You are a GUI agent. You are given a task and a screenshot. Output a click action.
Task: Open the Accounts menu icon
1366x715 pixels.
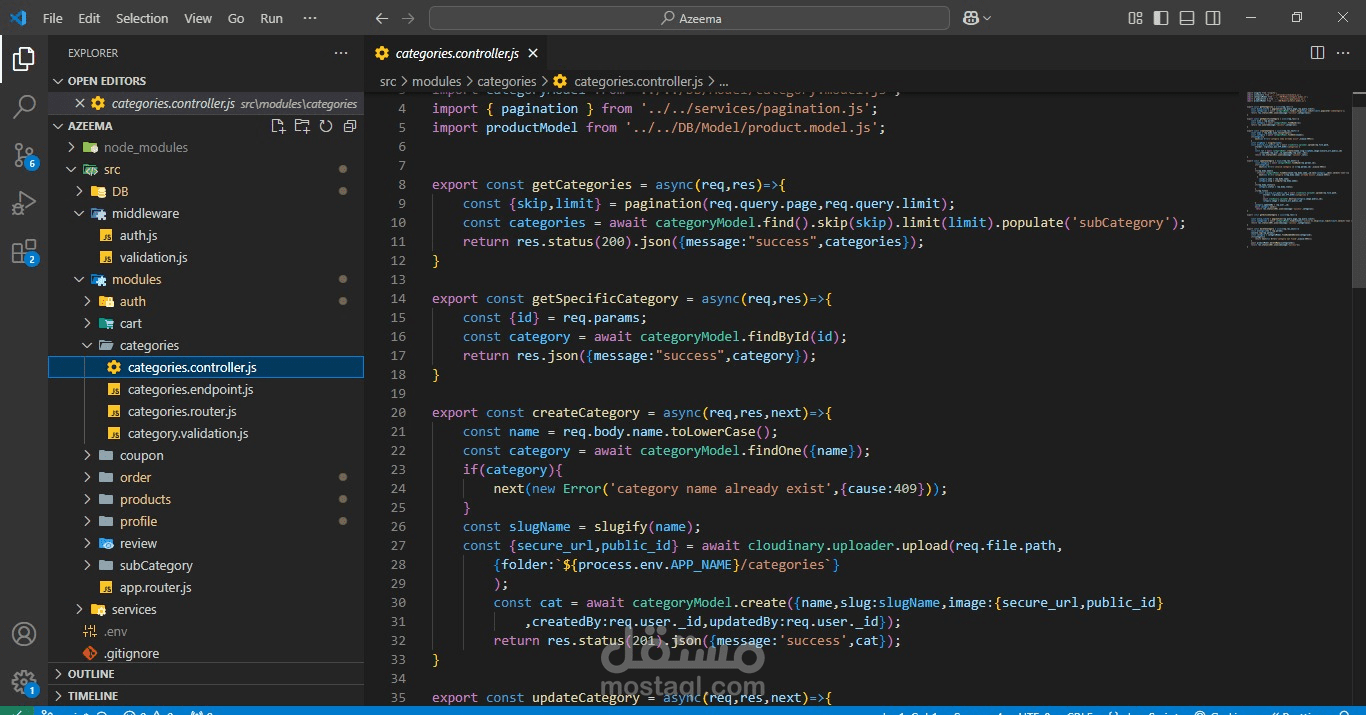[24, 634]
